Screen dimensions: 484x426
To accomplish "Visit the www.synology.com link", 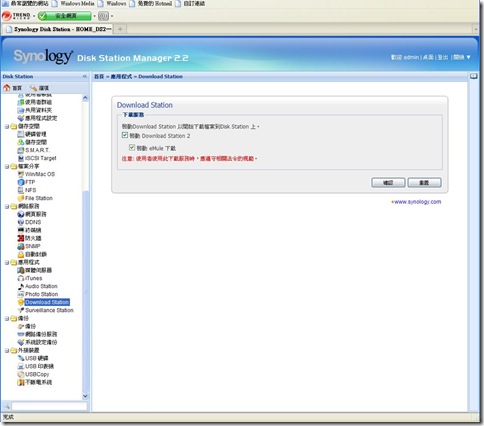I will 417,202.
